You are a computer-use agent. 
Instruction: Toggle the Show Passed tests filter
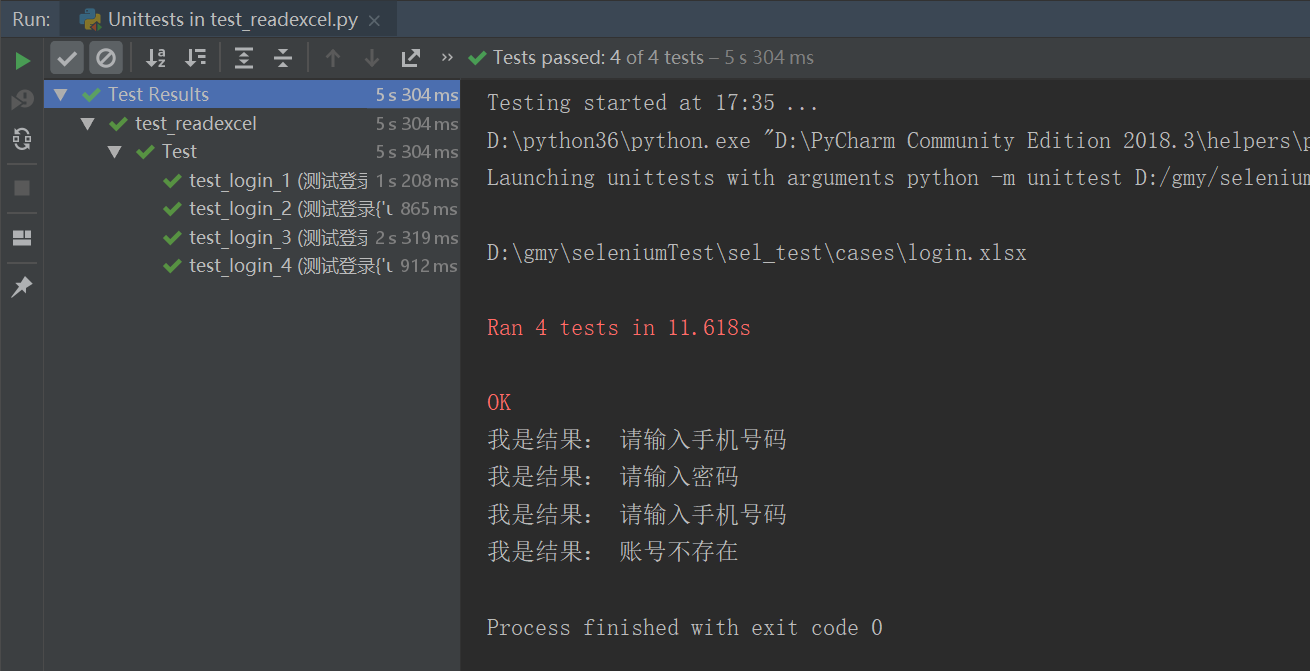click(x=67, y=58)
